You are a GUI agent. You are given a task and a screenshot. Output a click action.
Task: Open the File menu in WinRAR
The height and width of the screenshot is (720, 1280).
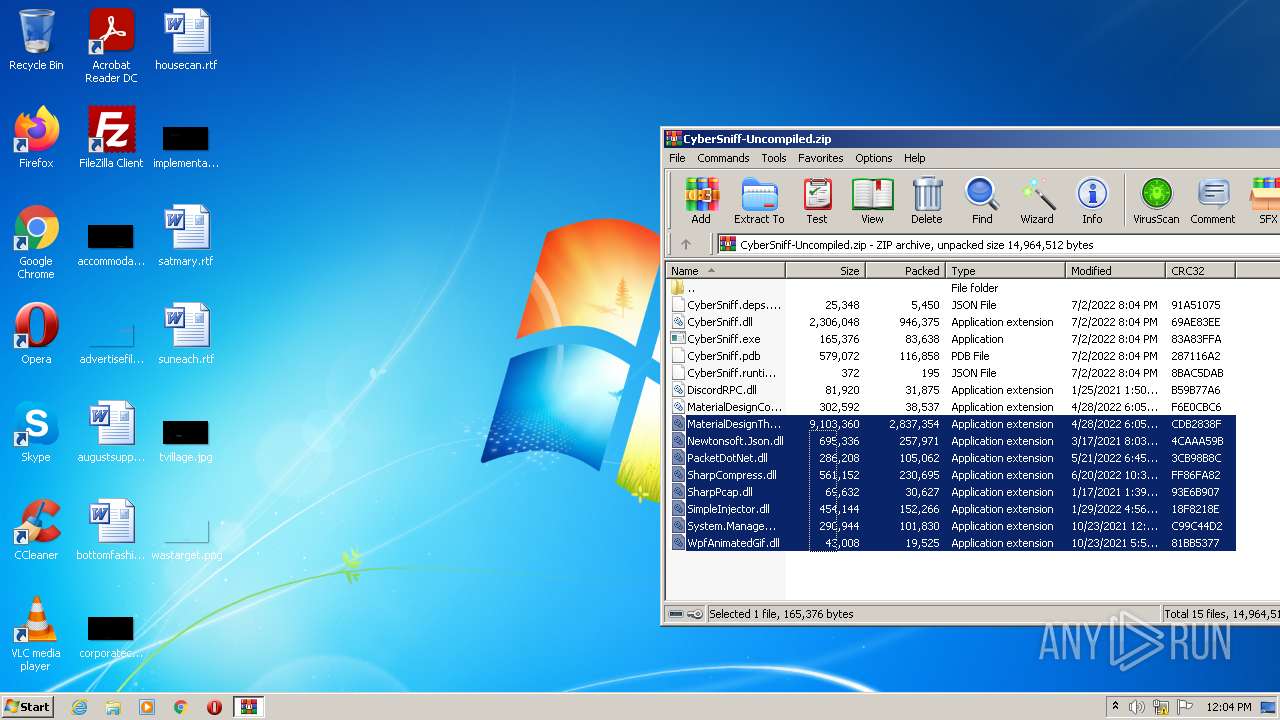point(677,158)
